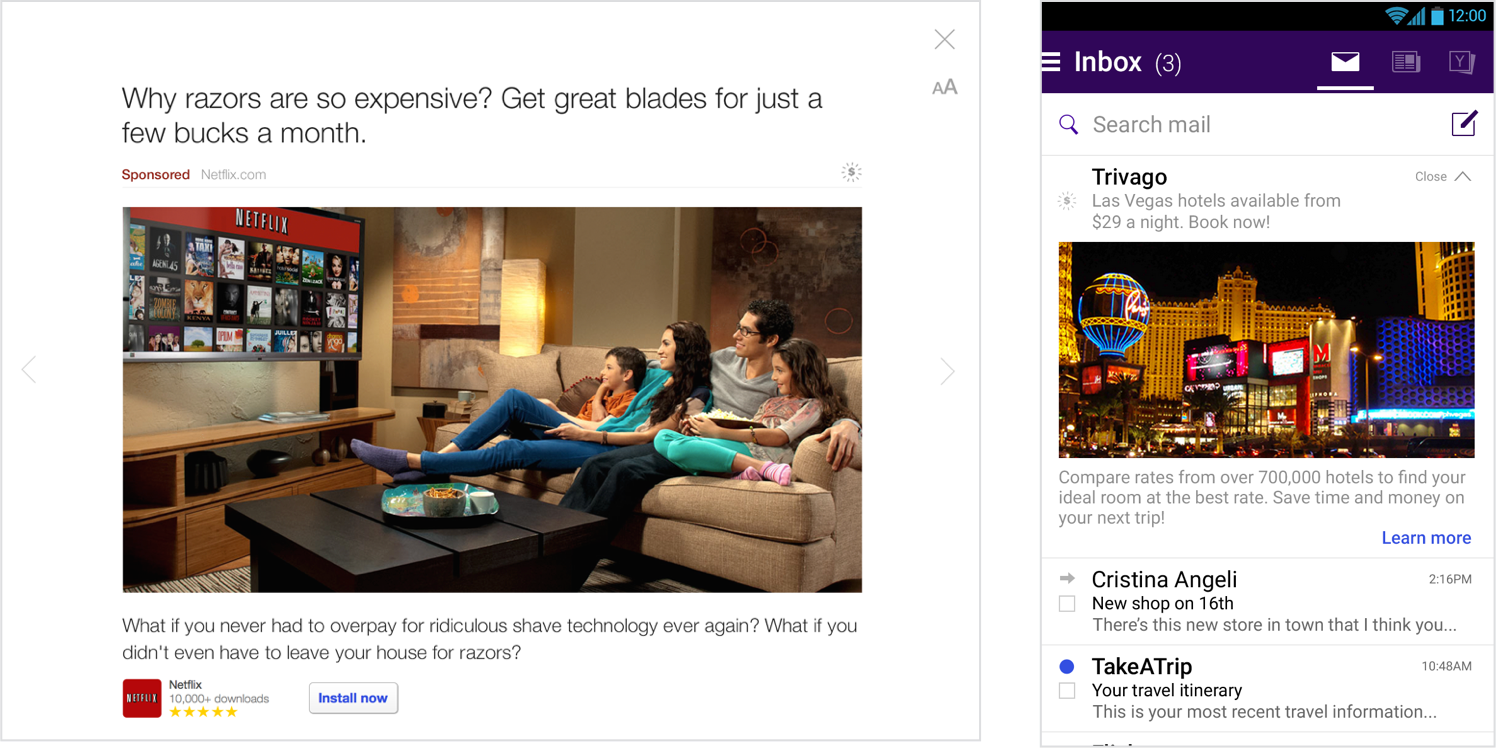Click the razors ad headline
Viewport: 1496px width, 748px height.
coord(472,115)
